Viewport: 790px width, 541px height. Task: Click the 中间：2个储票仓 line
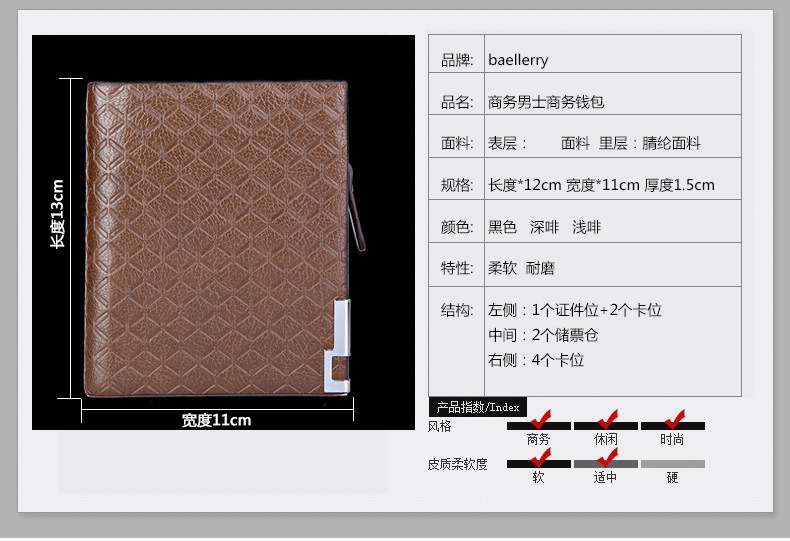tap(543, 335)
